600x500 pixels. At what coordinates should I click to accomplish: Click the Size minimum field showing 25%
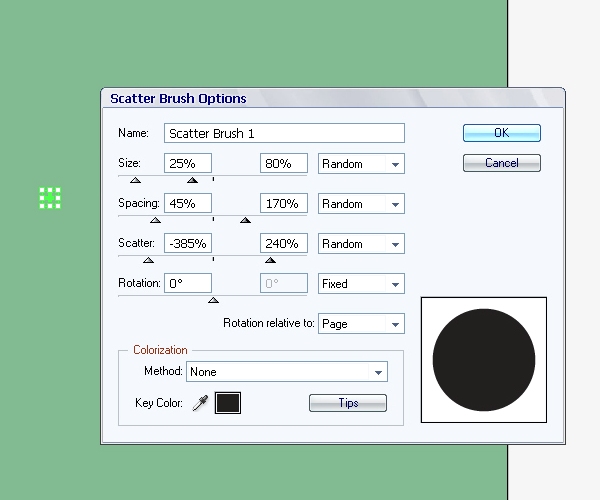coord(188,163)
